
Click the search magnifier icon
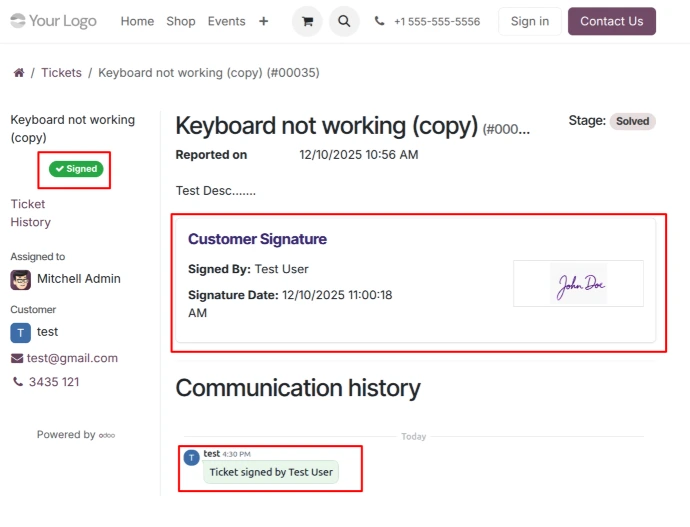click(344, 21)
